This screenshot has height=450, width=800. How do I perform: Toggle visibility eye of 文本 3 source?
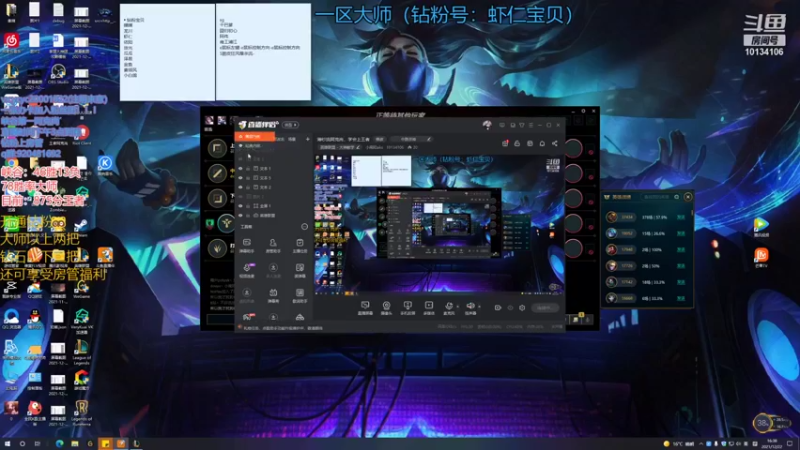tap(241, 178)
